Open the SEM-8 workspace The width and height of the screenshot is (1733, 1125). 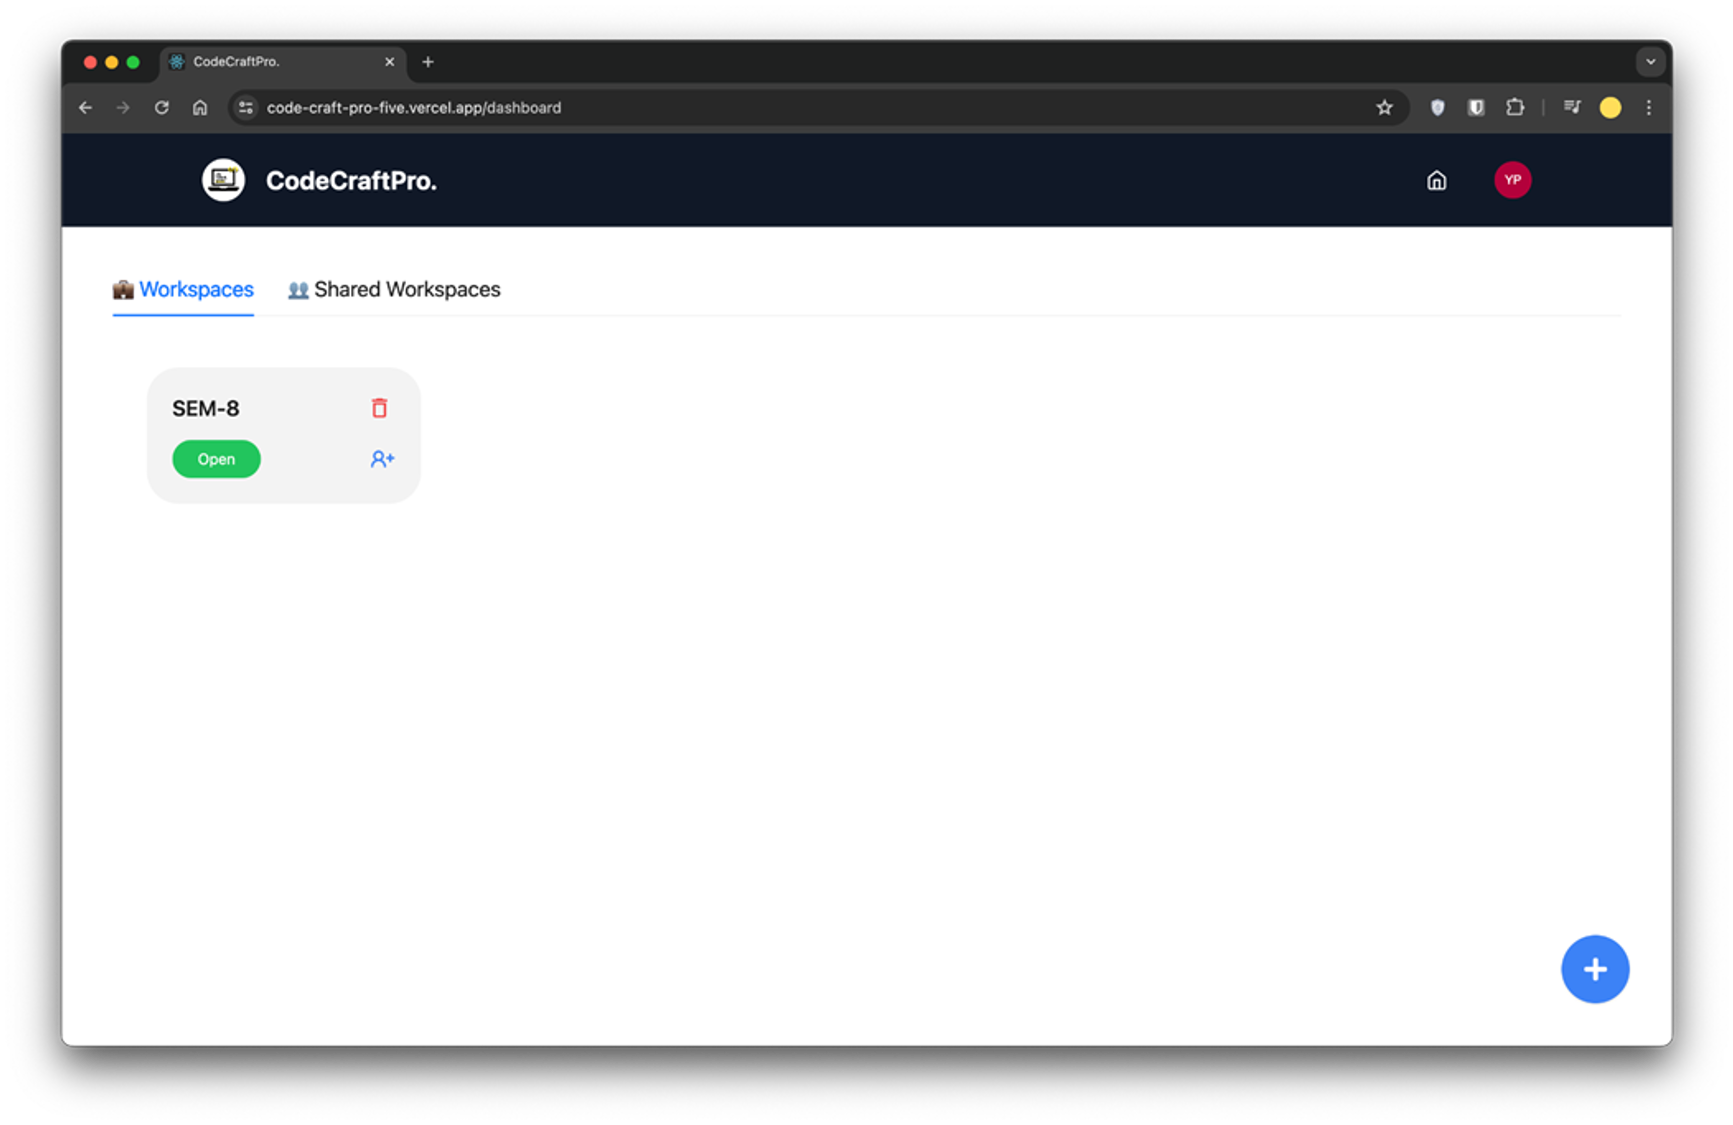click(x=216, y=459)
